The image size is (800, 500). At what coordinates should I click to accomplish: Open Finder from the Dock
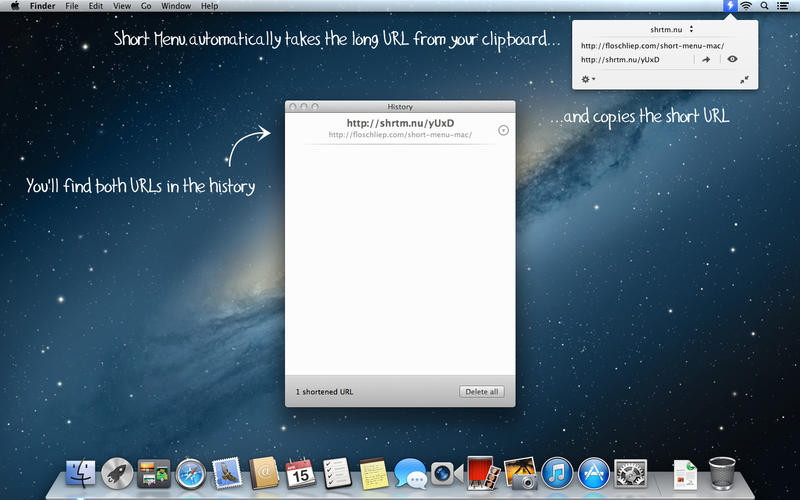pyautogui.click(x=81, y=473)
